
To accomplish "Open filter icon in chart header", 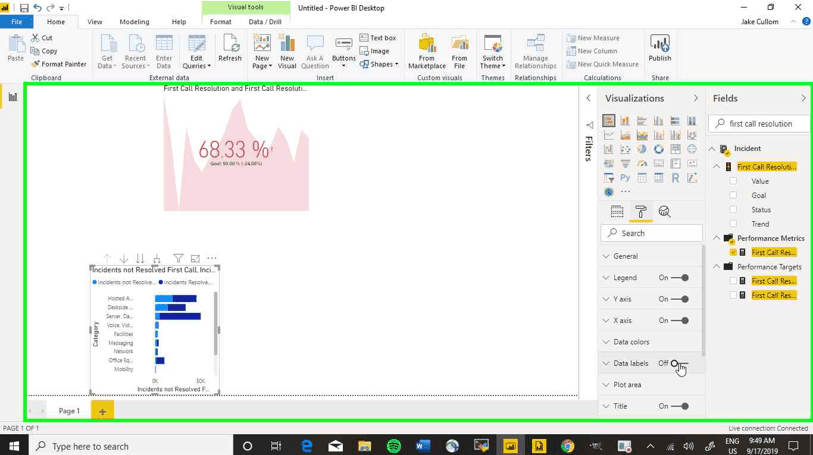I will 178,258.
